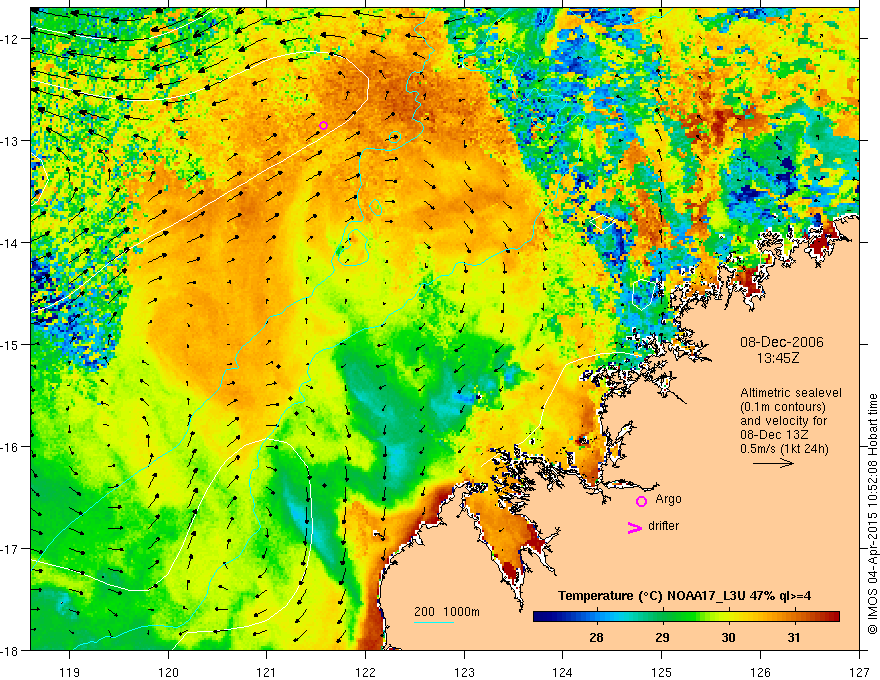The width and height of the screenshot is (880, 680).
Task: Click the date text 08-Dec-2006
Action: [781, 342]
